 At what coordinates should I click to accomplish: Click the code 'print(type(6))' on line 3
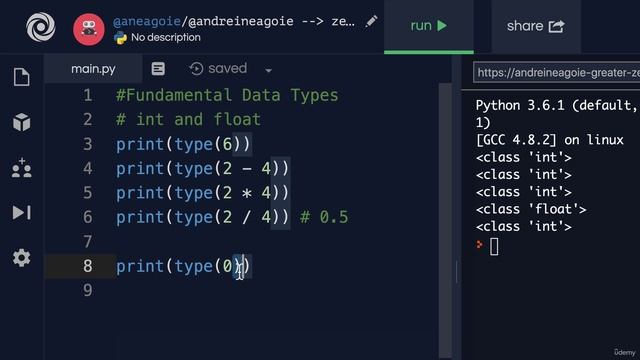pos(183,144)
